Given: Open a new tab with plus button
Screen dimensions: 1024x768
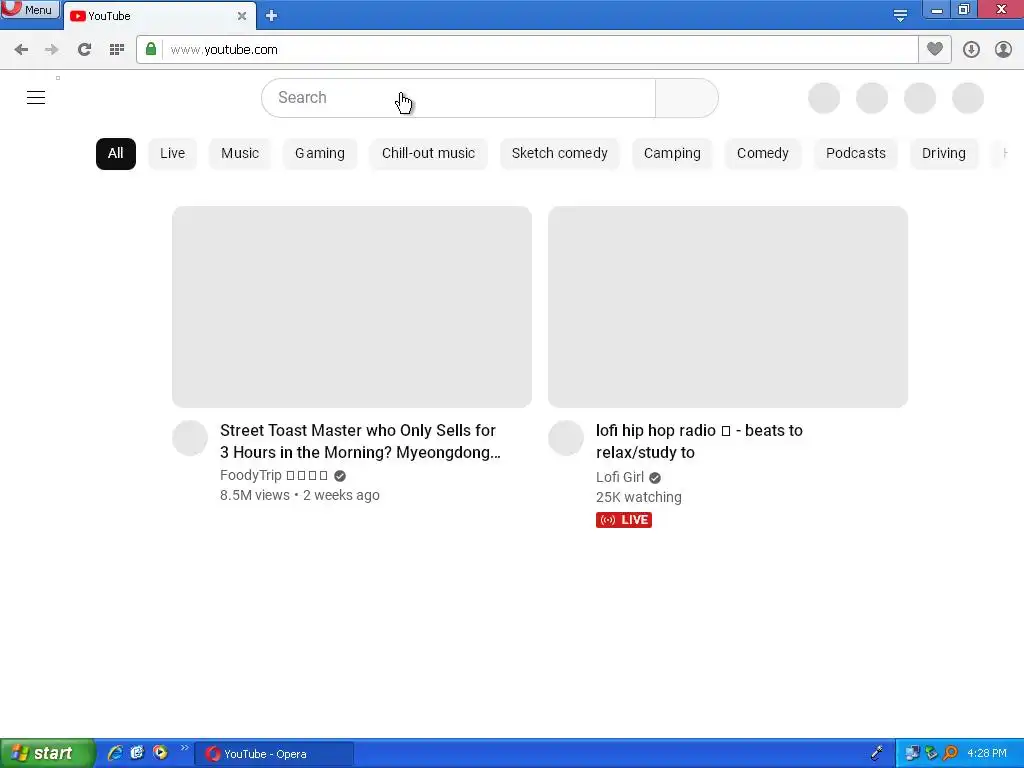Looking at the screenshot, I should pos(272,16).
